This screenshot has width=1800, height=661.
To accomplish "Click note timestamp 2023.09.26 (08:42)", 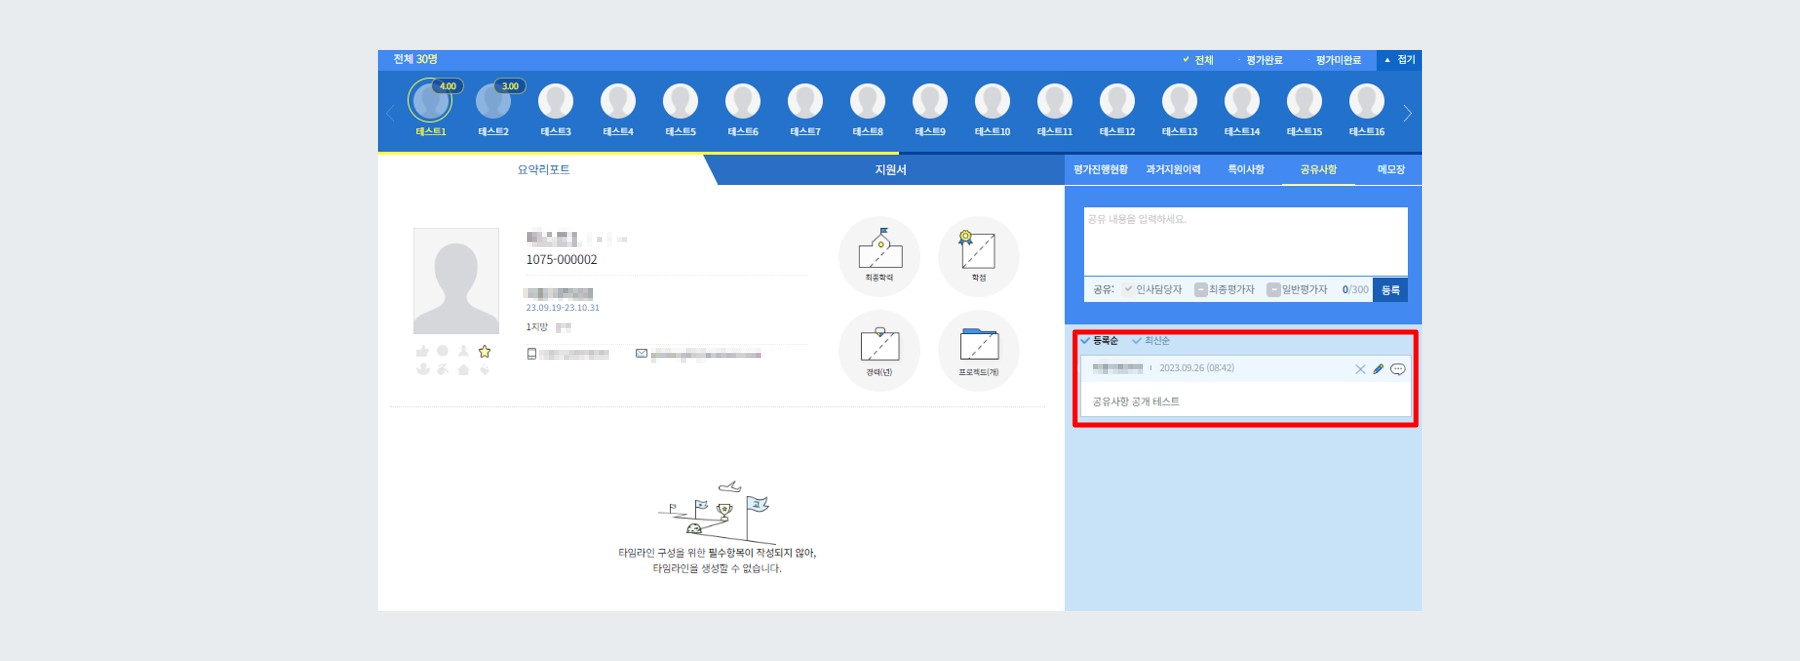I will (x=1197, y=368).
